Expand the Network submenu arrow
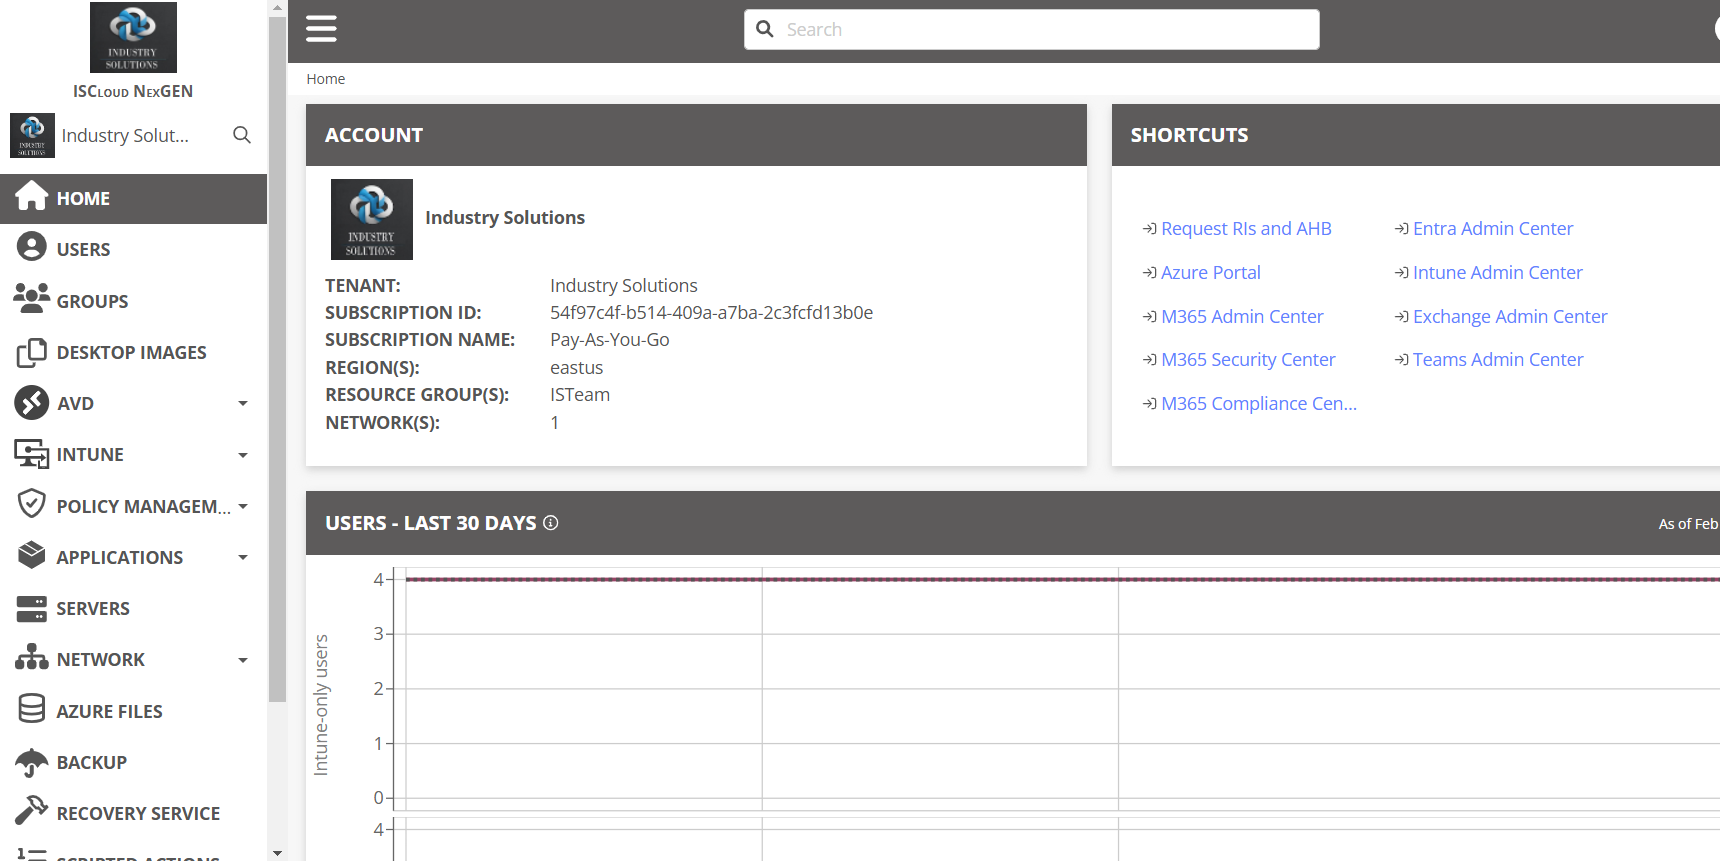 point(242,660)
